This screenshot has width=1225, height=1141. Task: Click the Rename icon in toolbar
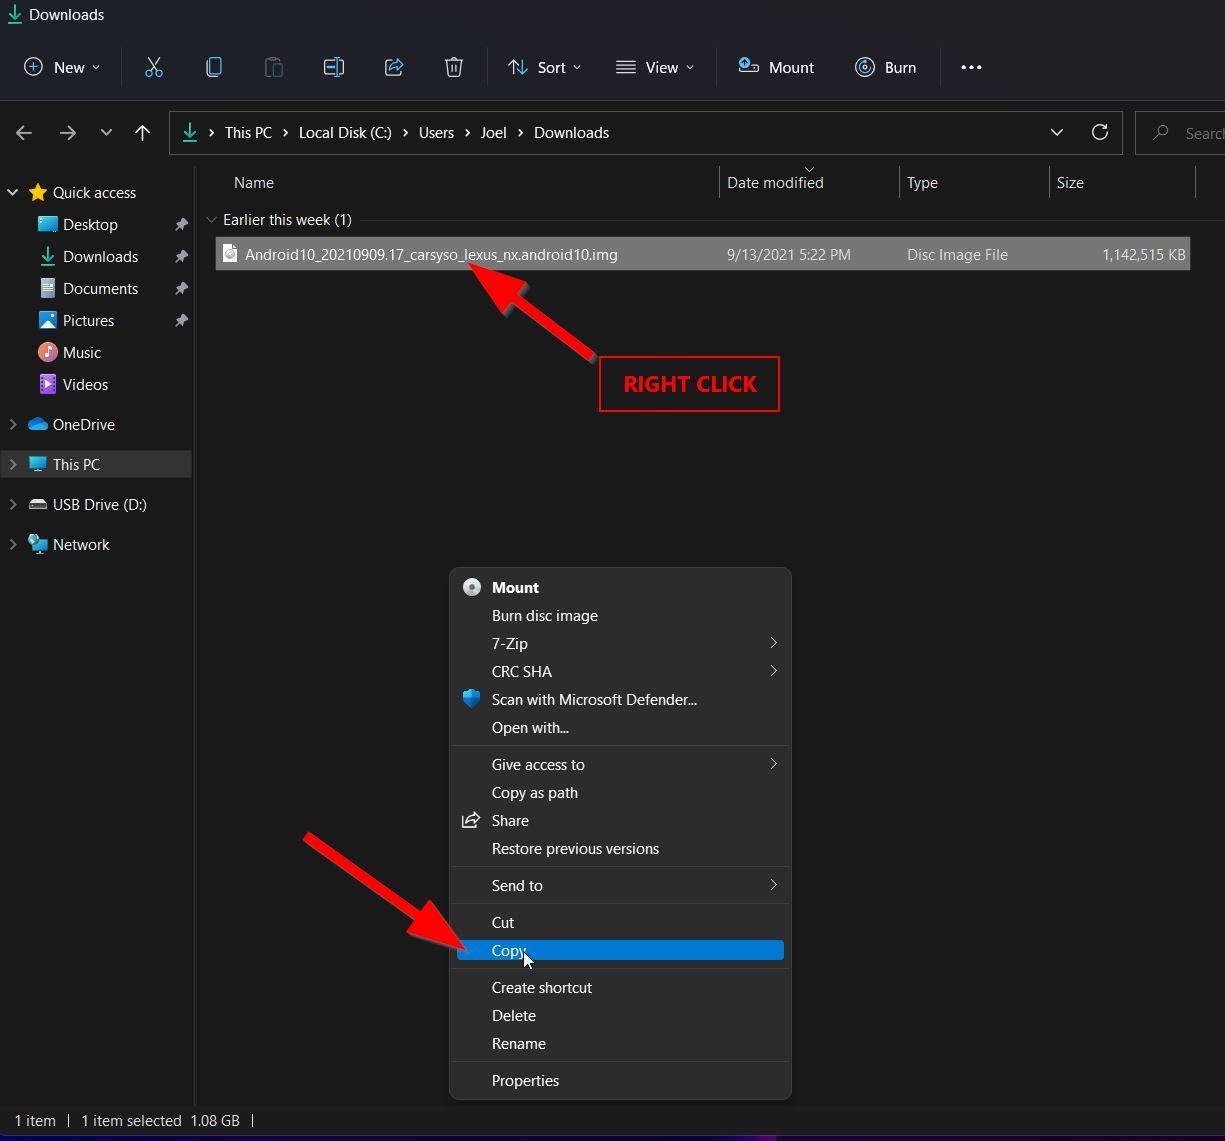[x=333, y=67]
